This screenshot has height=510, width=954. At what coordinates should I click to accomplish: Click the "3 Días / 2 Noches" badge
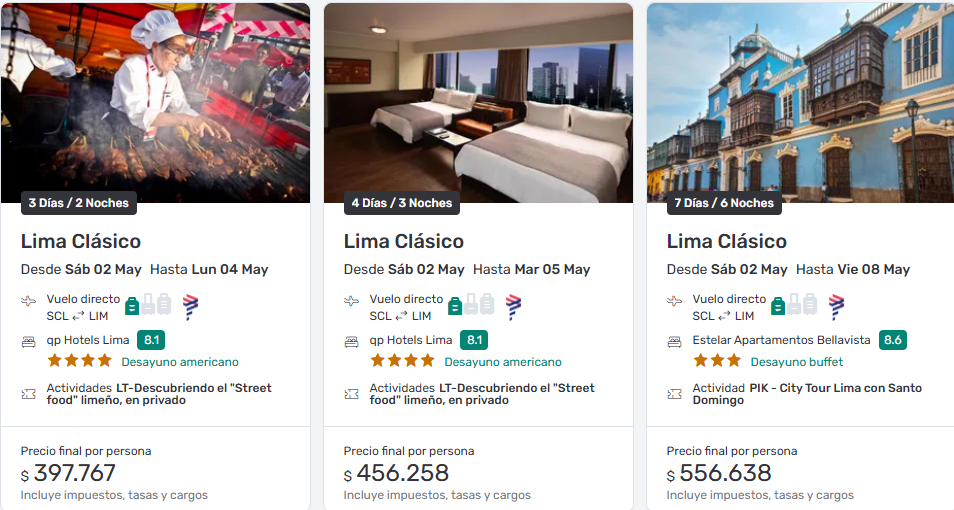click(x=78, y=203)
